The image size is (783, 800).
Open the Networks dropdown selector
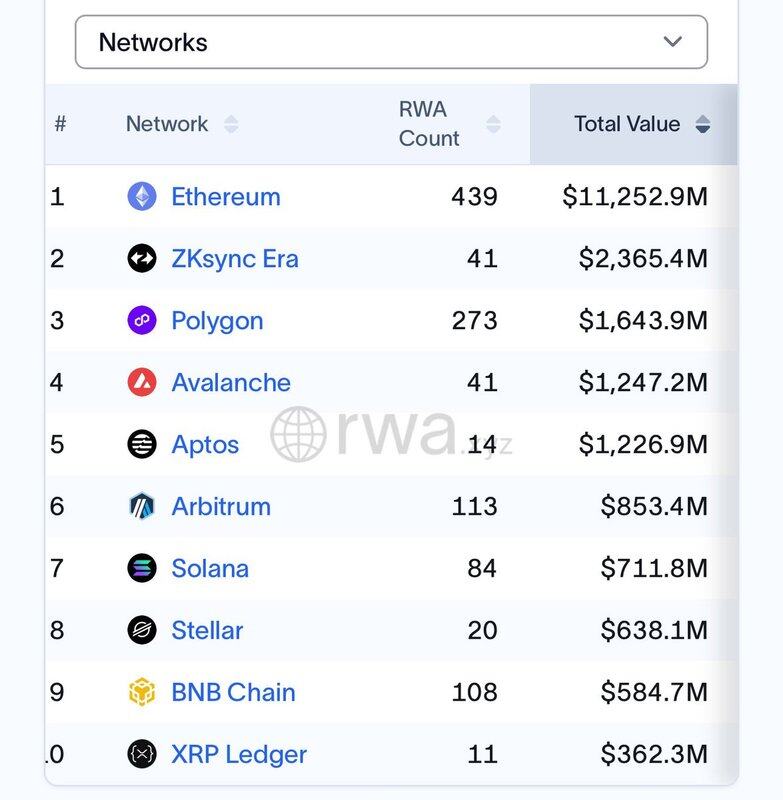point(391,42)
